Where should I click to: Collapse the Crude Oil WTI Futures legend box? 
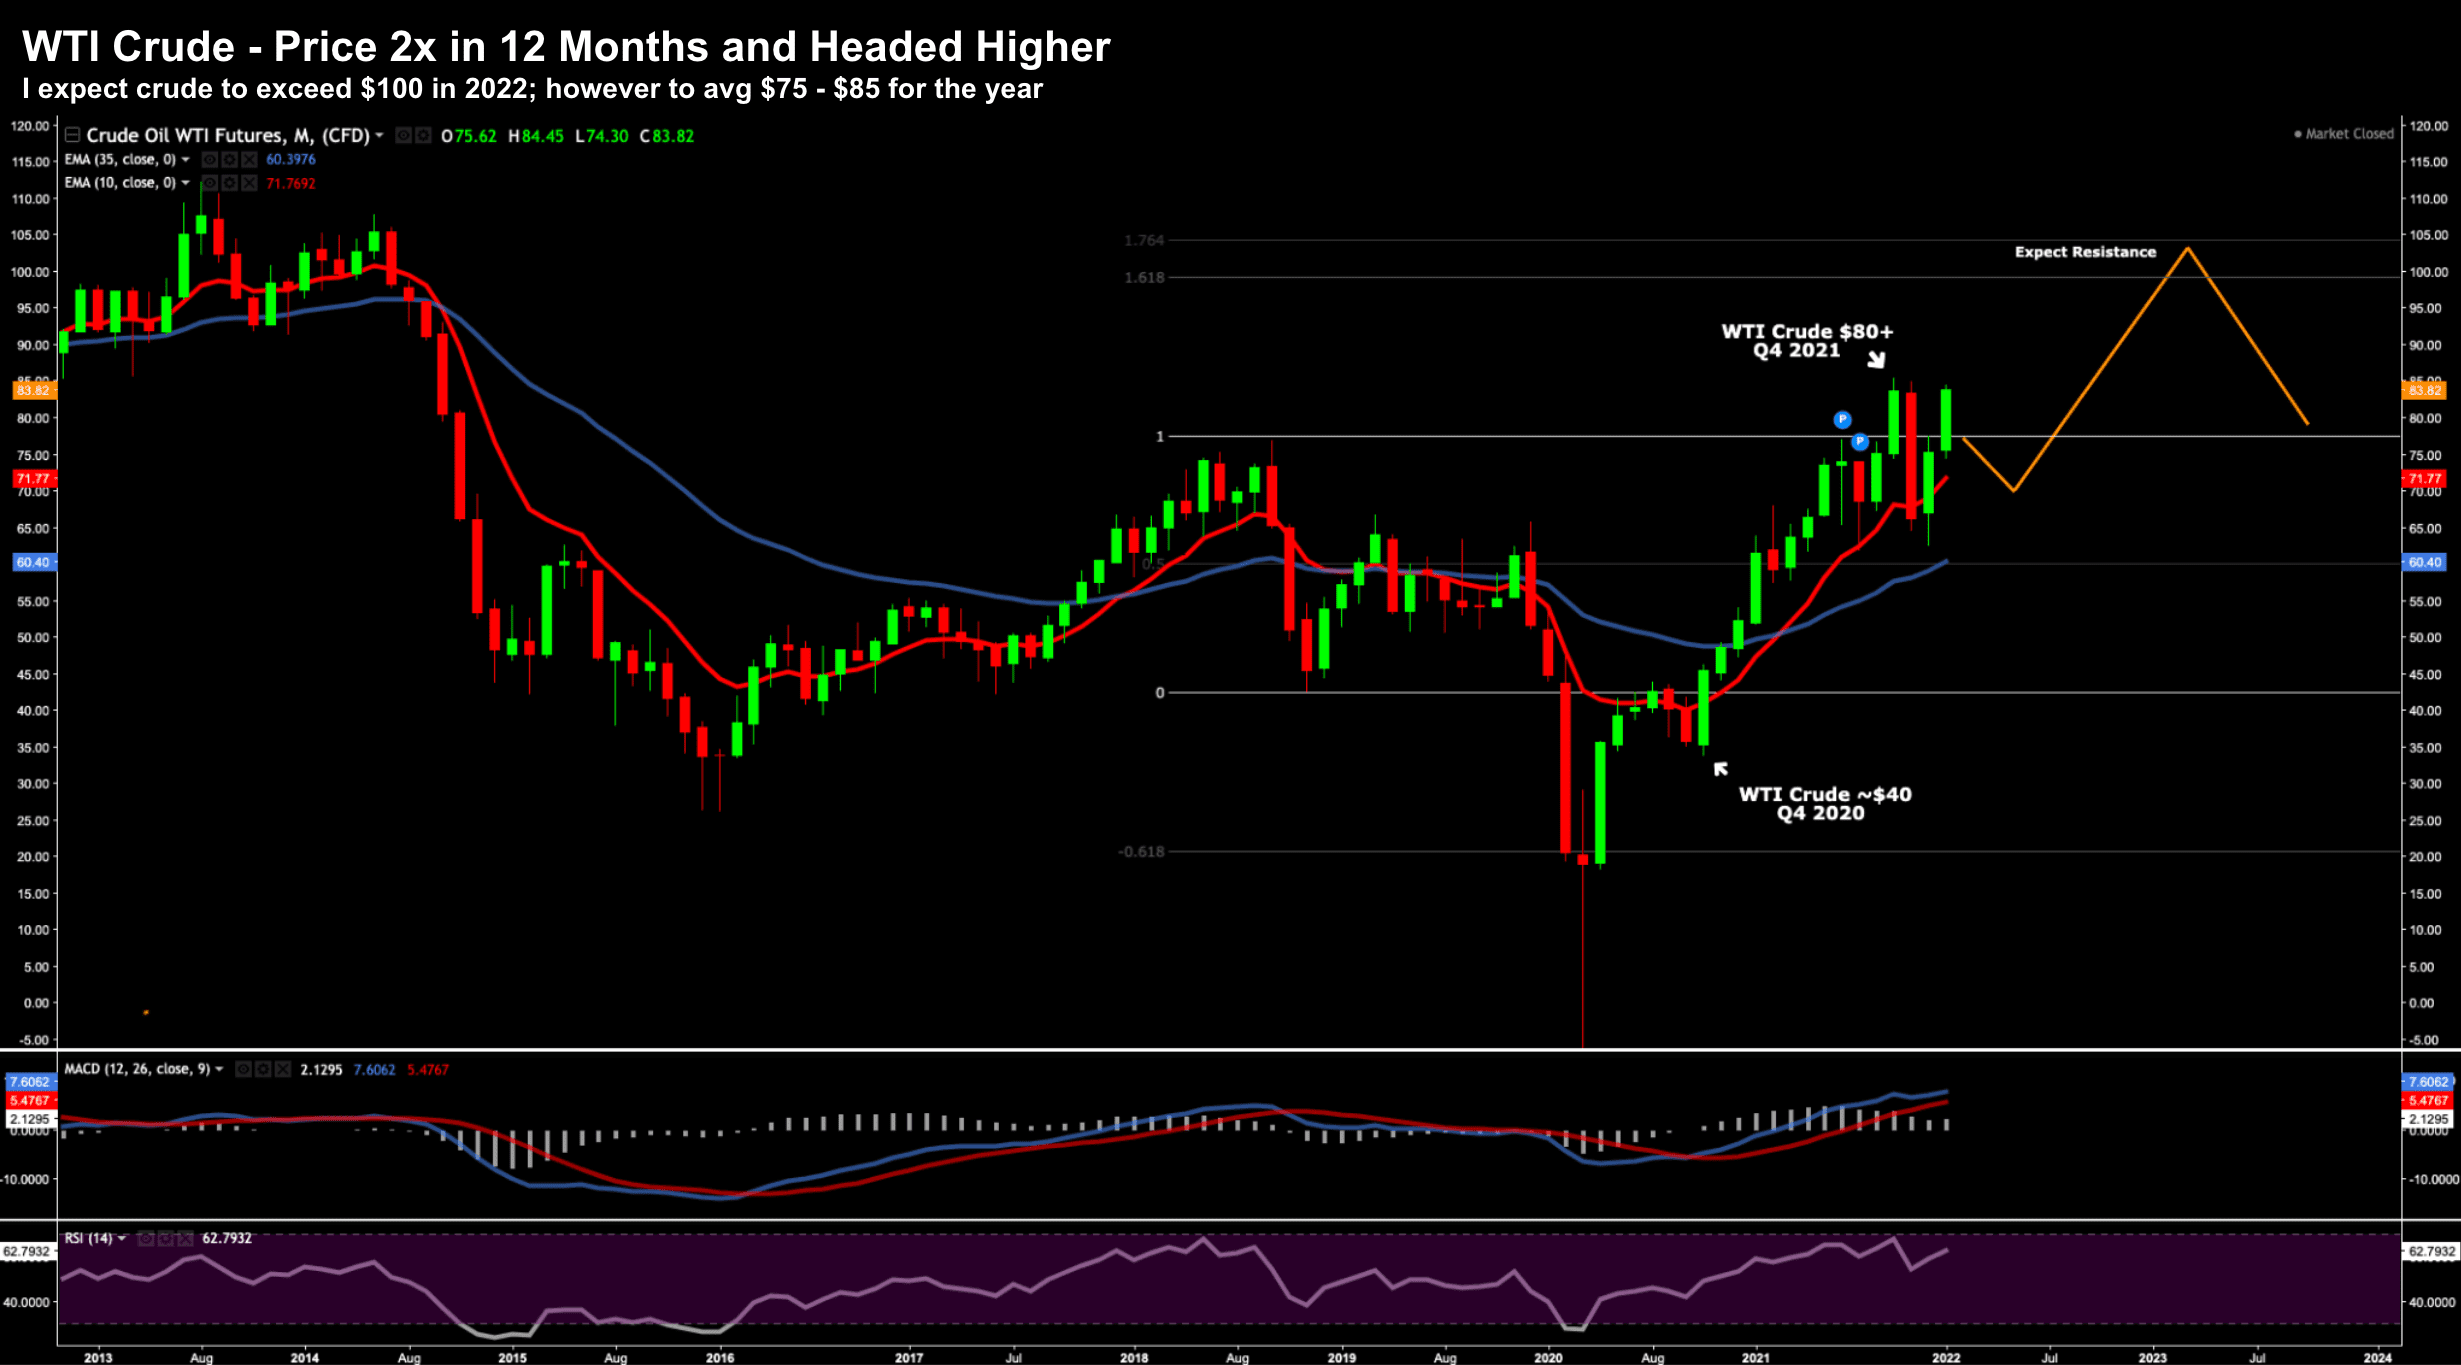(x=72, y=135)
